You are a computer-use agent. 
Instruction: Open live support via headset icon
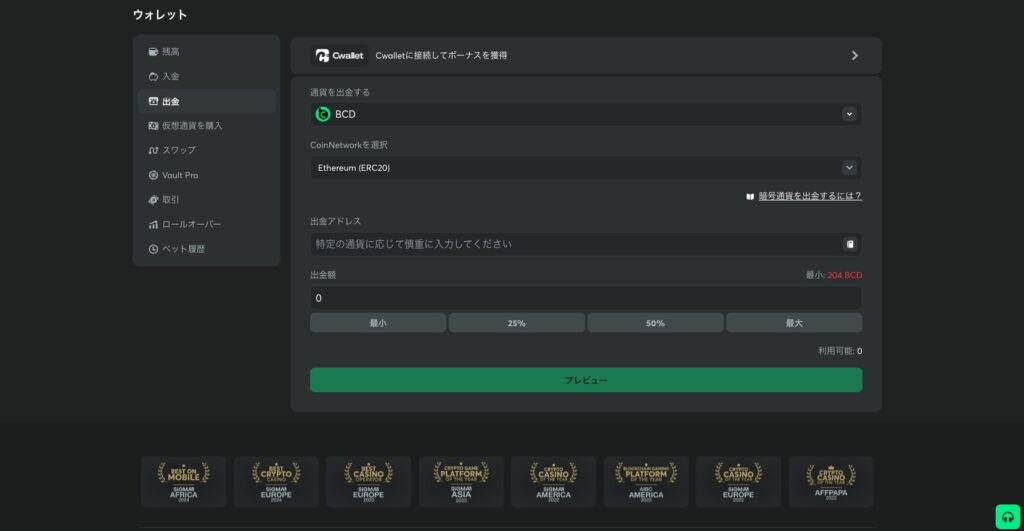[1008, 517]
